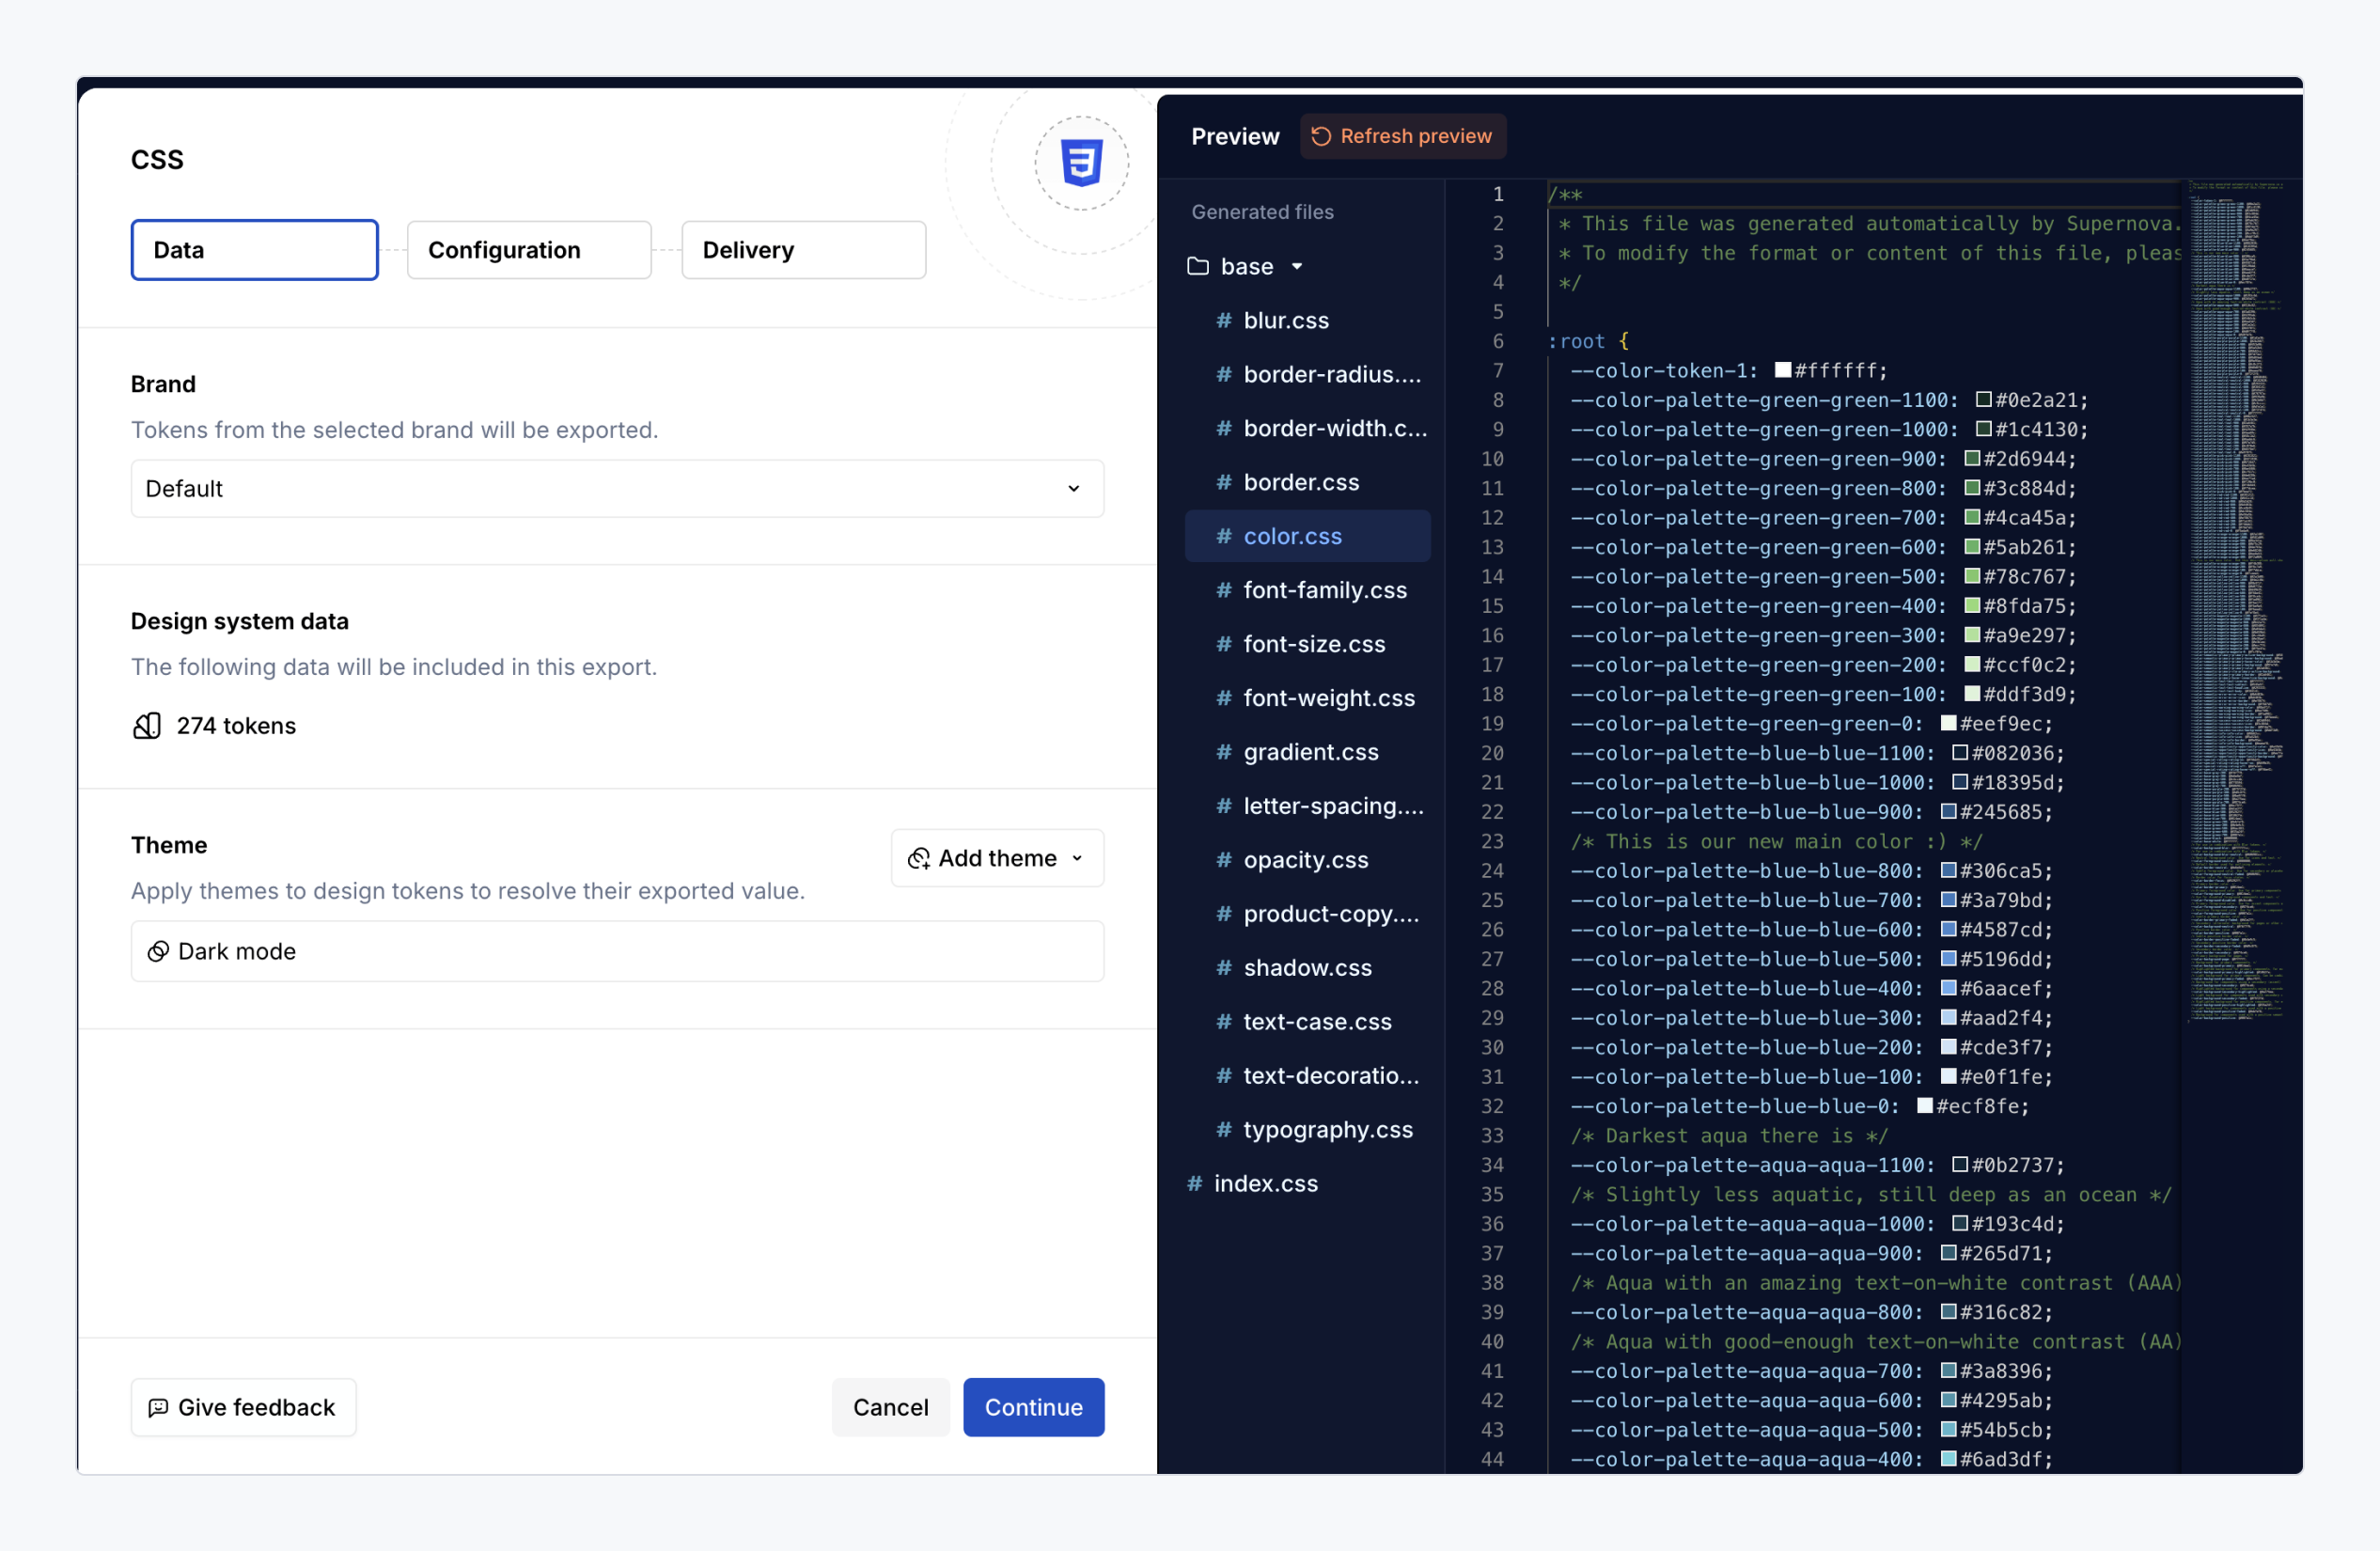Click the Continue button
Screen dimensions: 2380x1551
pos(1033,1407)
